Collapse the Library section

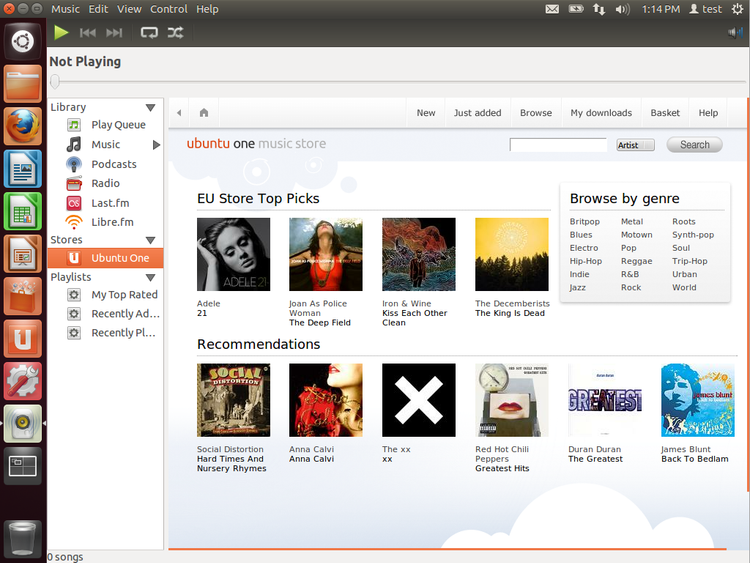point(151,107)
